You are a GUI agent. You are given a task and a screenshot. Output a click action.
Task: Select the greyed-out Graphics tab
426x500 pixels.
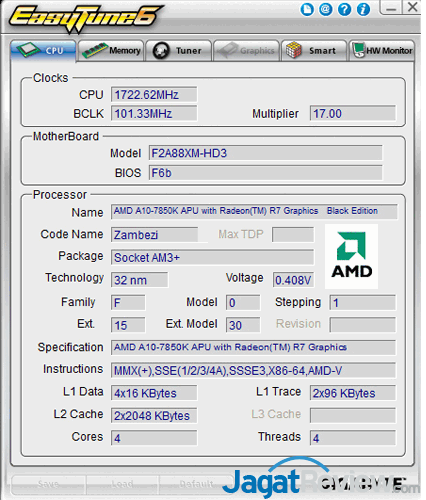coord(246,50)
